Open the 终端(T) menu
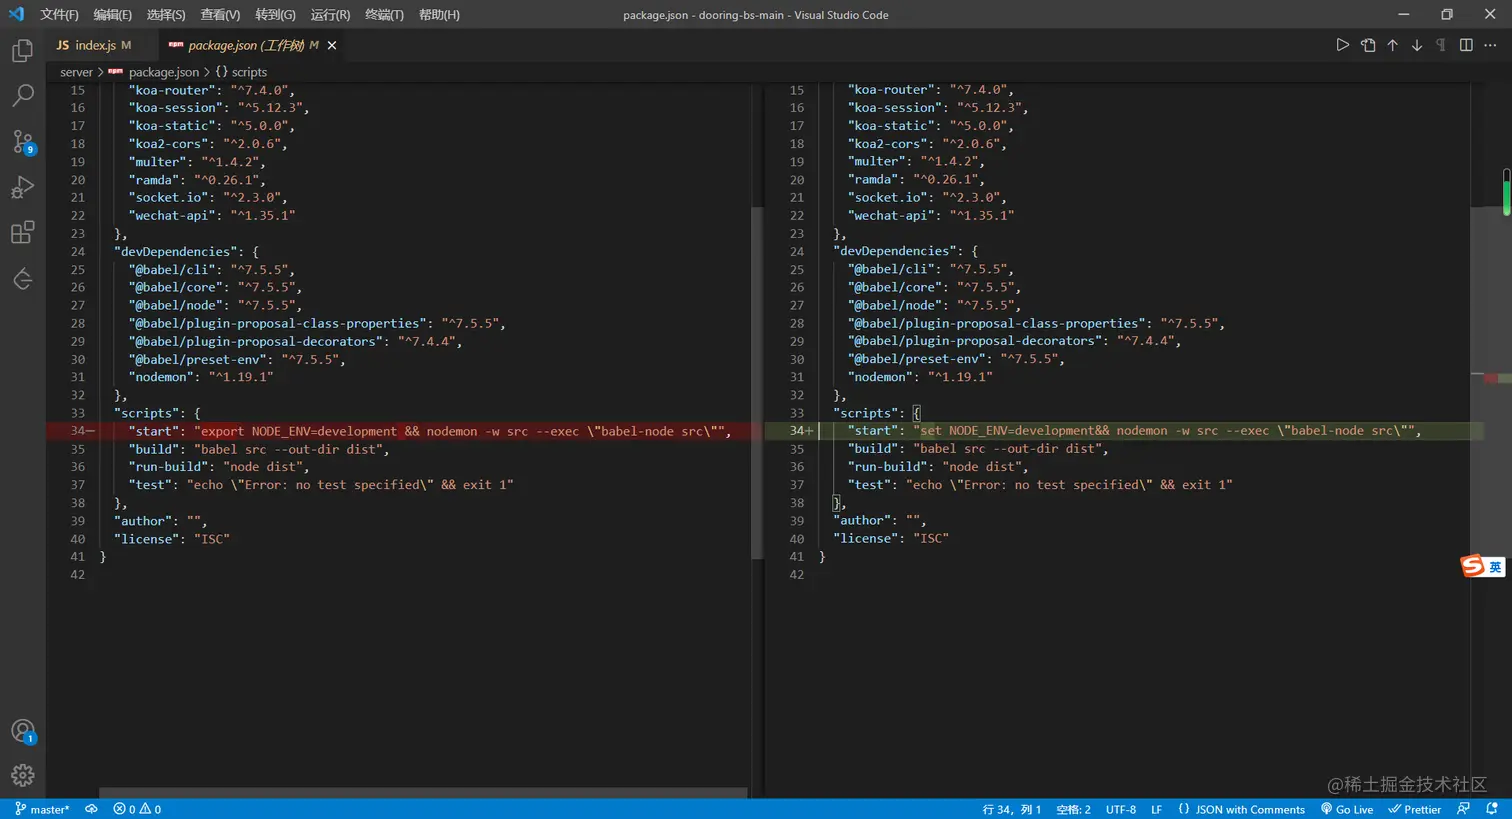1512x819 pixels. 384,15
